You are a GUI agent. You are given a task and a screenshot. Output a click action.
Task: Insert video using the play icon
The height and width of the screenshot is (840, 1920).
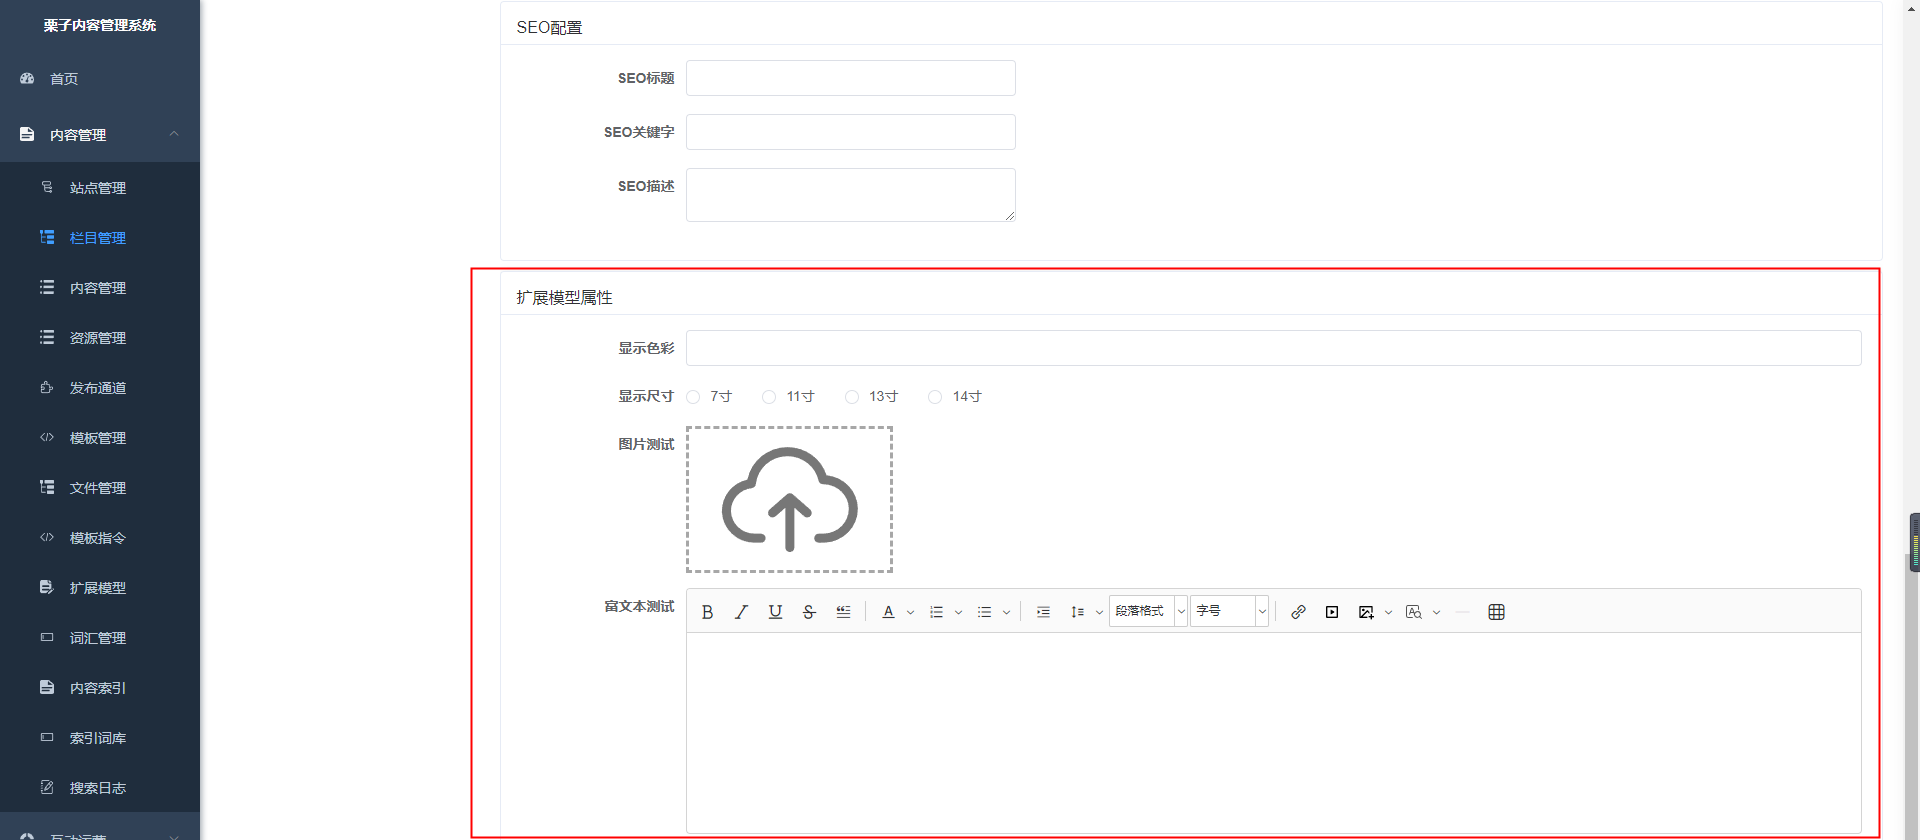(x=1332, y=612)
